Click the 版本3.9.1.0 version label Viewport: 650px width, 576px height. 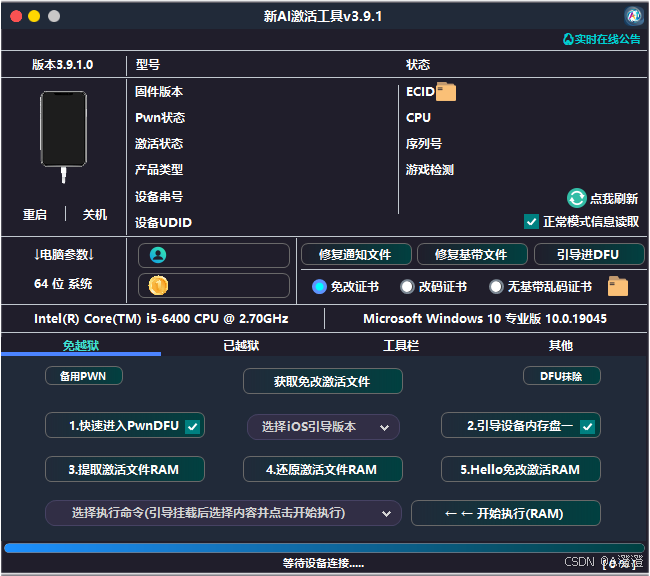coord(63,65)
